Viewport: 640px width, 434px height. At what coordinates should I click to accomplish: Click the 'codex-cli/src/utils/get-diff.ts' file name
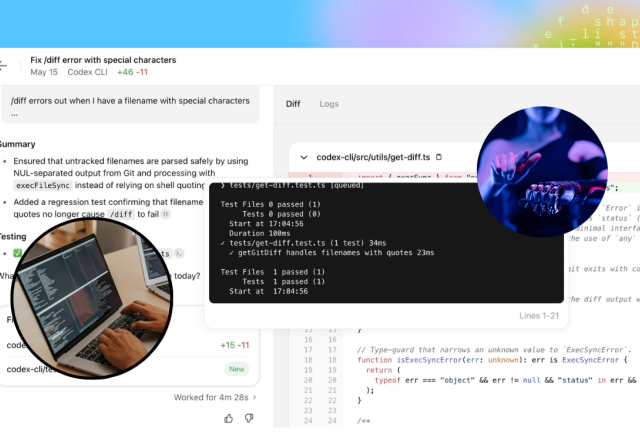pos(373,157)
